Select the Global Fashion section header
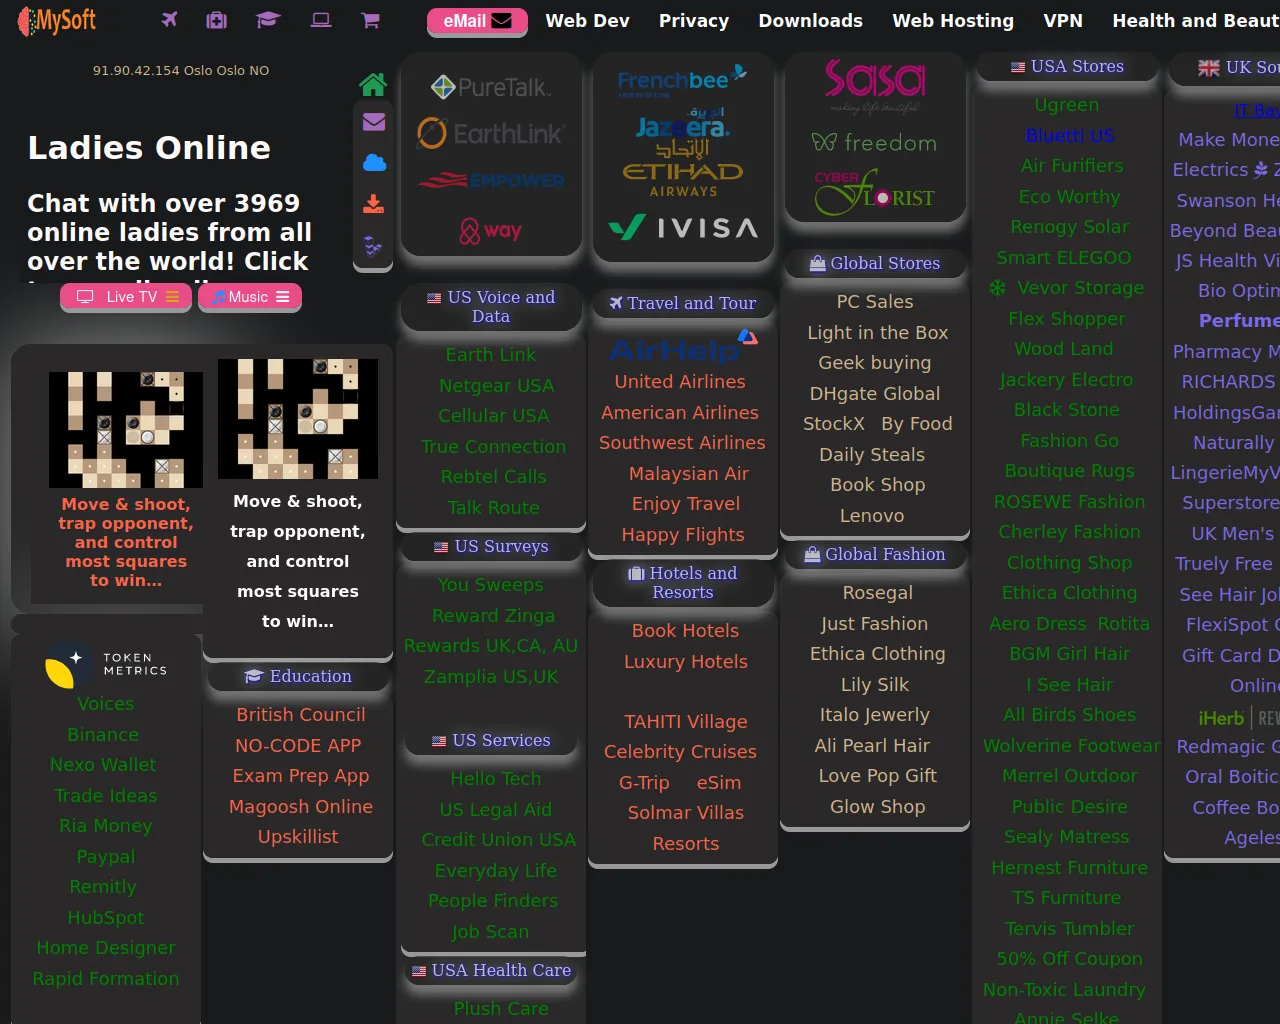 tap(875, 554)
